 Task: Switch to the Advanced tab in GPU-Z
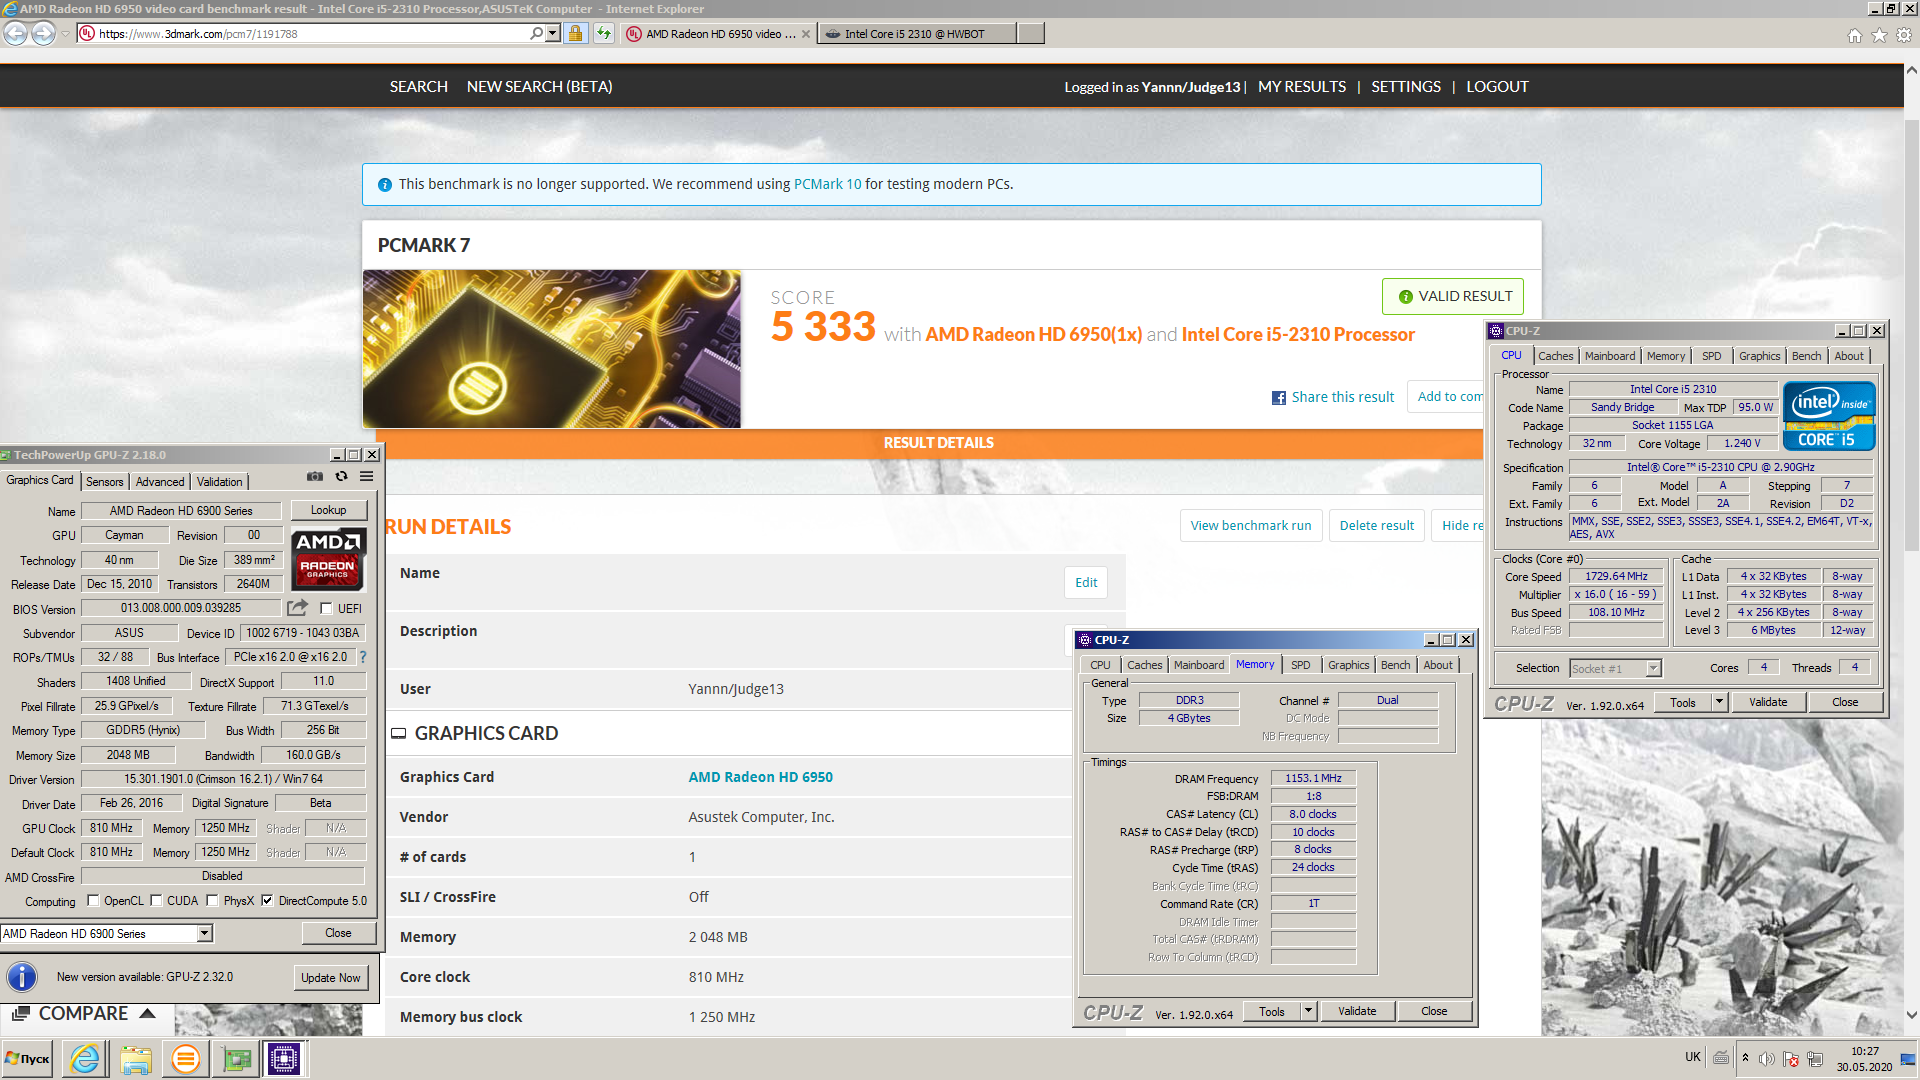point(160,481)
